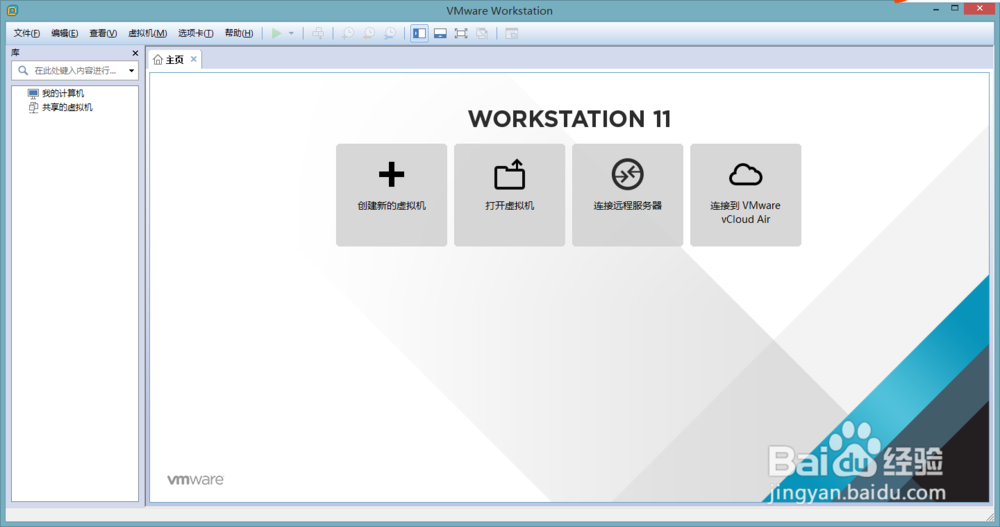
Task: Open the snapshot manager toolbar icon
Action: point(390,33)
